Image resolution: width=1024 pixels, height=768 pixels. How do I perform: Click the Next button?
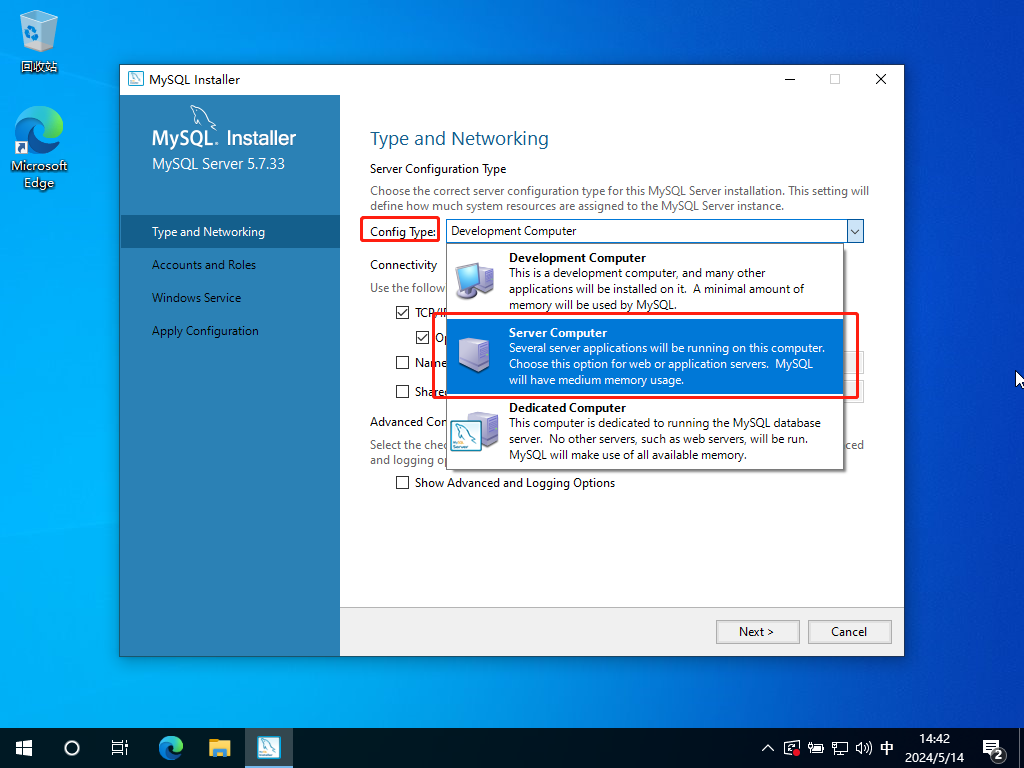(x=757, y=631)
